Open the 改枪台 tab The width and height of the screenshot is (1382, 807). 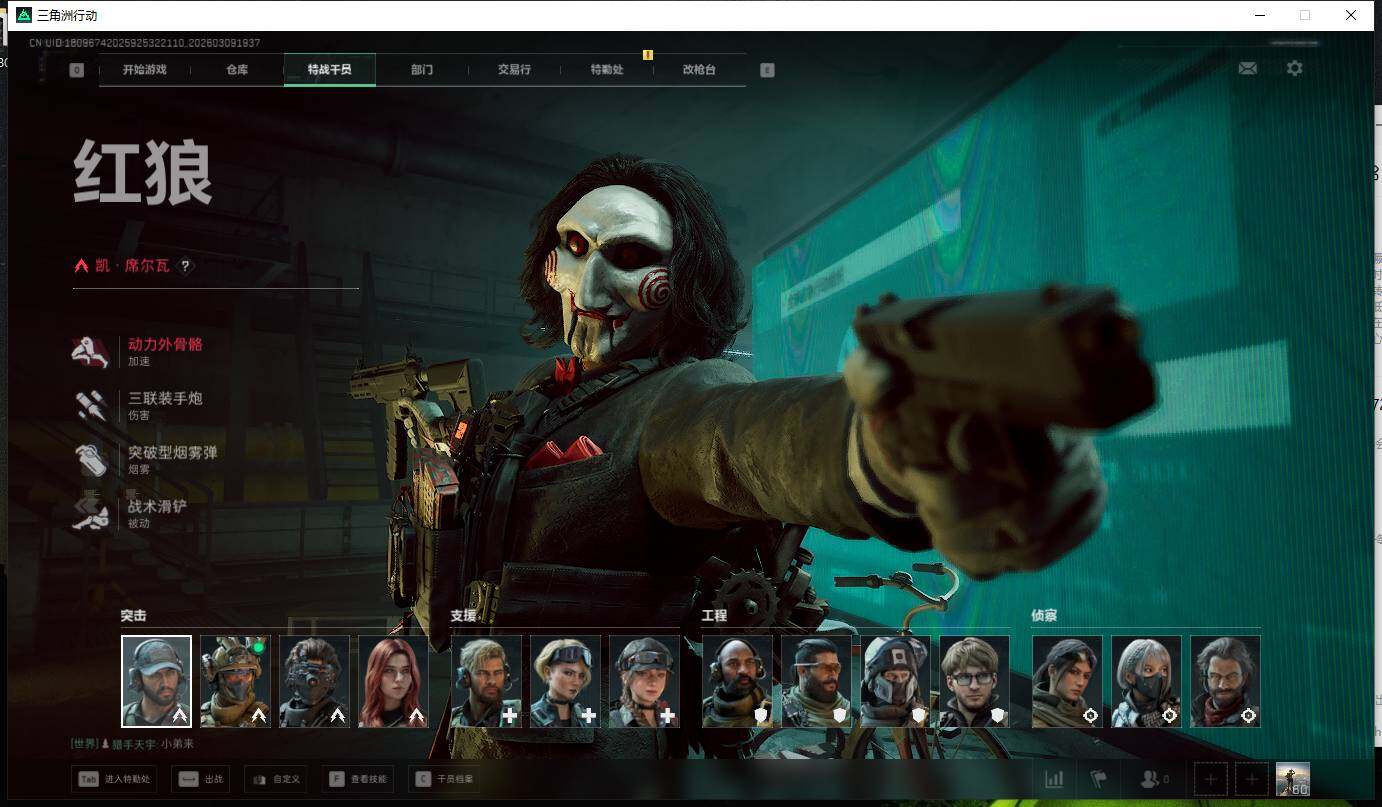pyautogui.click(x=699, y=70)
